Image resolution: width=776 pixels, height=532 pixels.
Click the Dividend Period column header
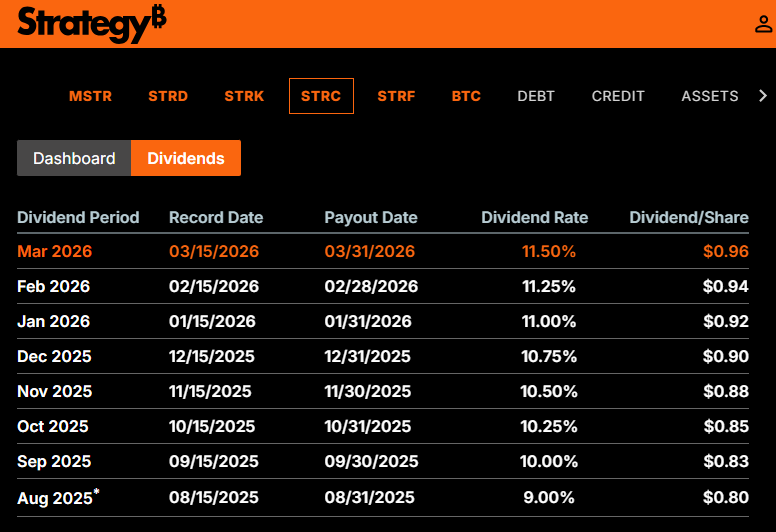pos(78,217)
